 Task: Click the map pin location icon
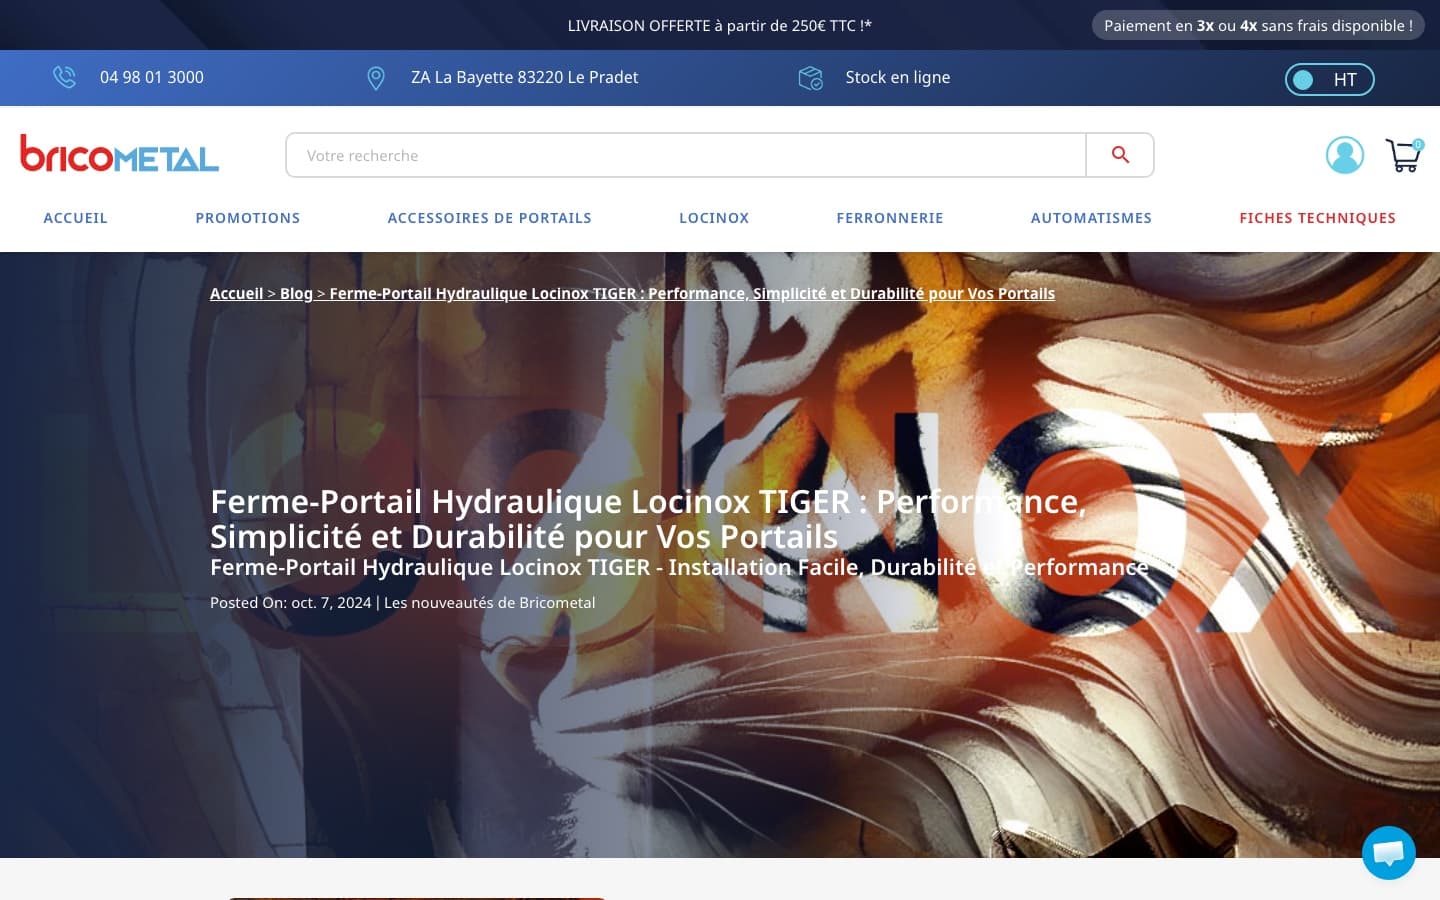(376, 78)
